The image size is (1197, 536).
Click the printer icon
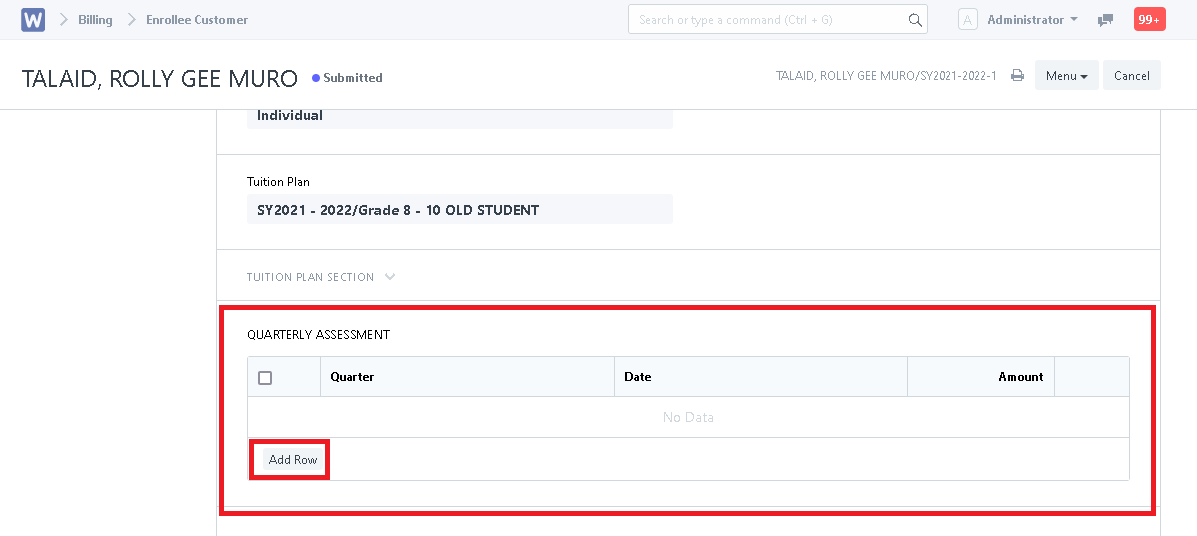pos(1017,76)
